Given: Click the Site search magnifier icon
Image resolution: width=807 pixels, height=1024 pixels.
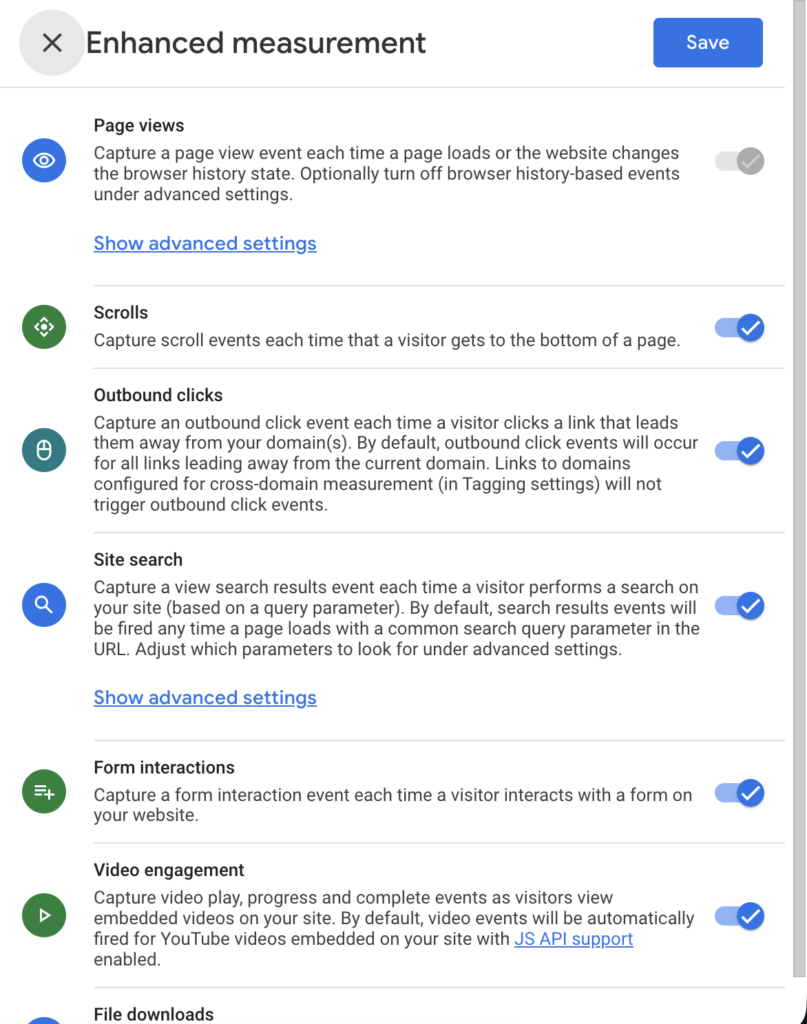Looking at the screenshot, I should point(44,604).
